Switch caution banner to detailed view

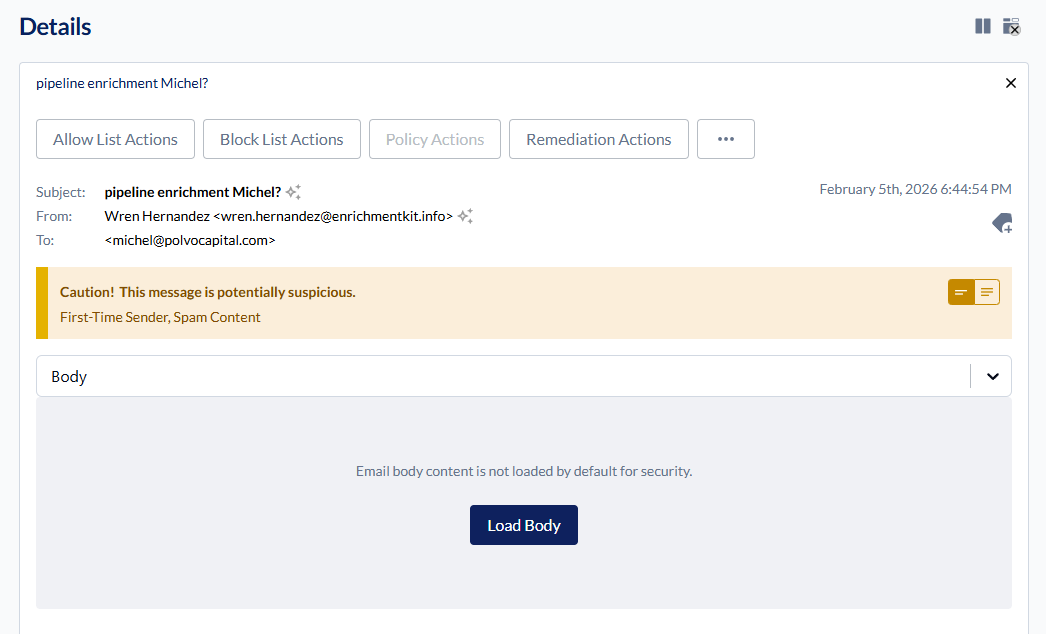(x=987, y=292)
